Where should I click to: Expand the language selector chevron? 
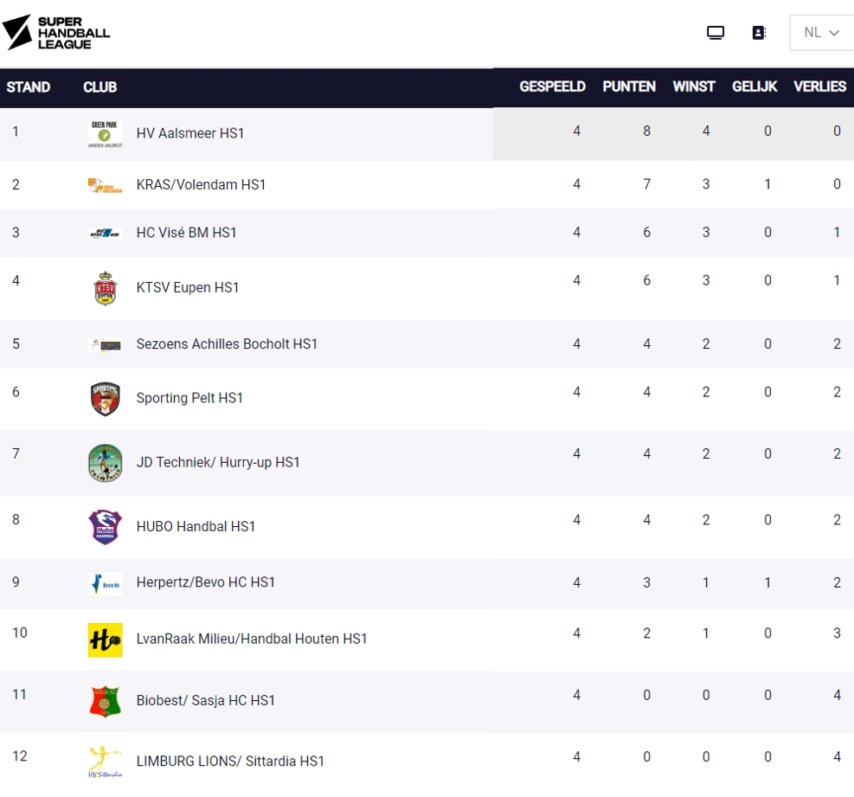point(833,32)
